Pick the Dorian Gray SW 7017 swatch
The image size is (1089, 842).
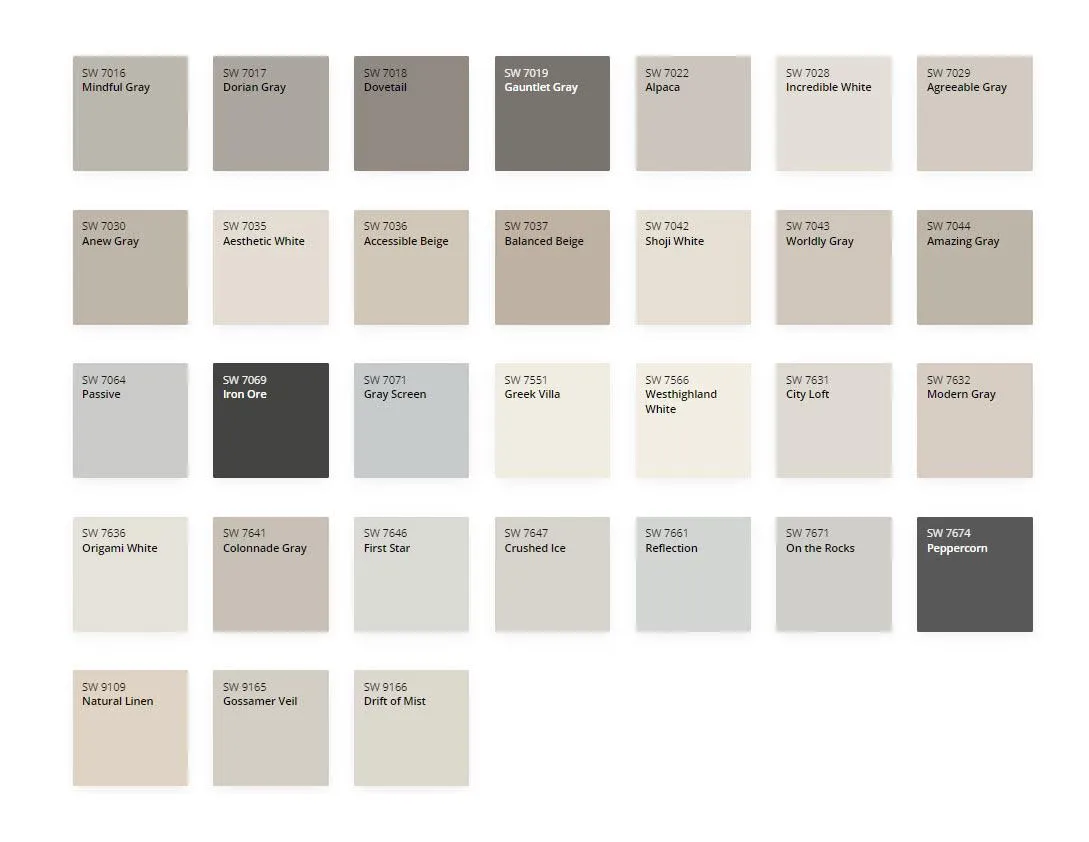[x=271, y=113]
